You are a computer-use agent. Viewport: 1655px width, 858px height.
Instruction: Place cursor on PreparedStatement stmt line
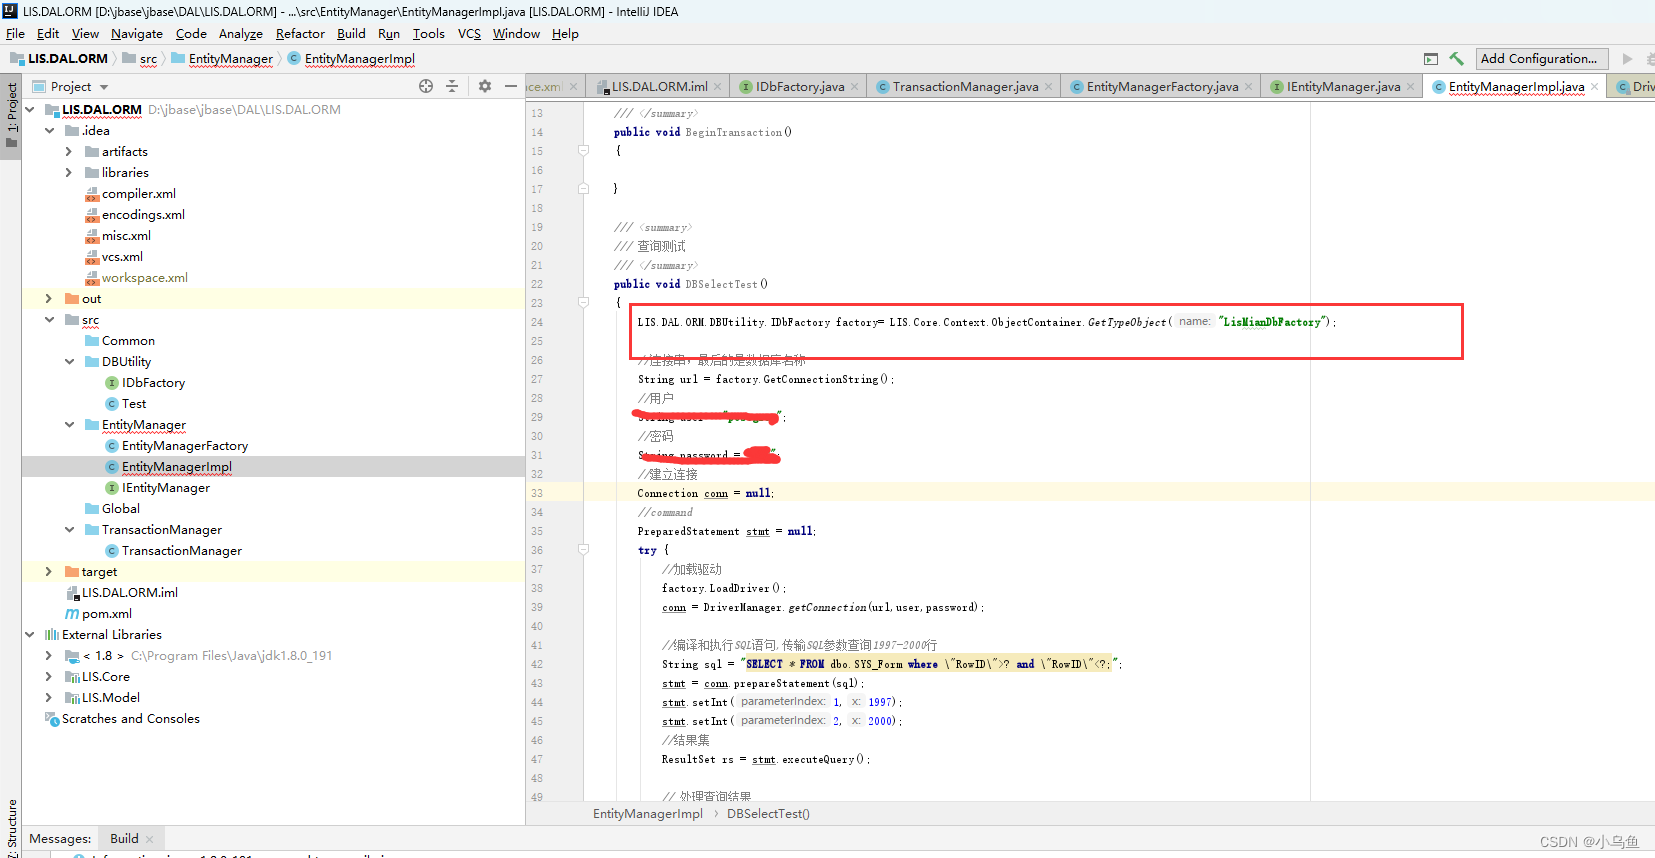coord(727,532)
